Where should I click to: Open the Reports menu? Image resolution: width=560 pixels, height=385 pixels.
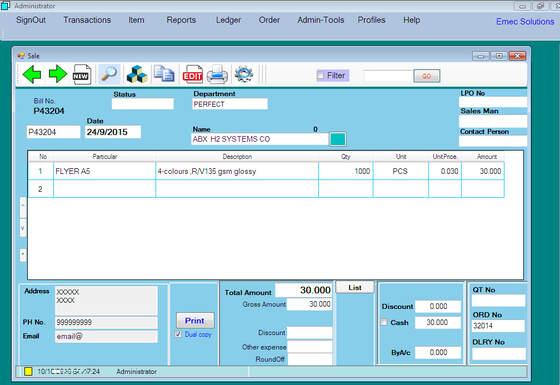(181, 20)
